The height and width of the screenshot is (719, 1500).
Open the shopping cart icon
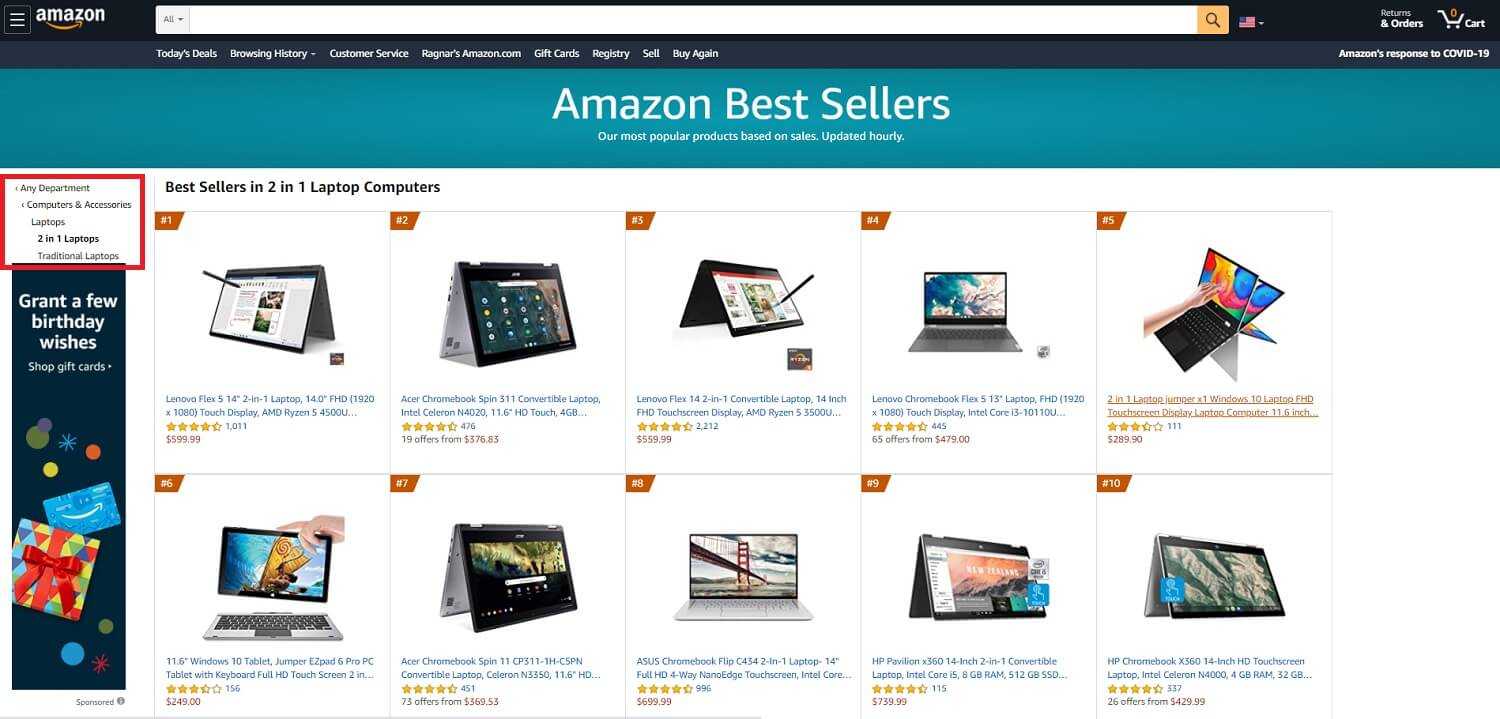pyautogui.click(x=1462, y=19)
